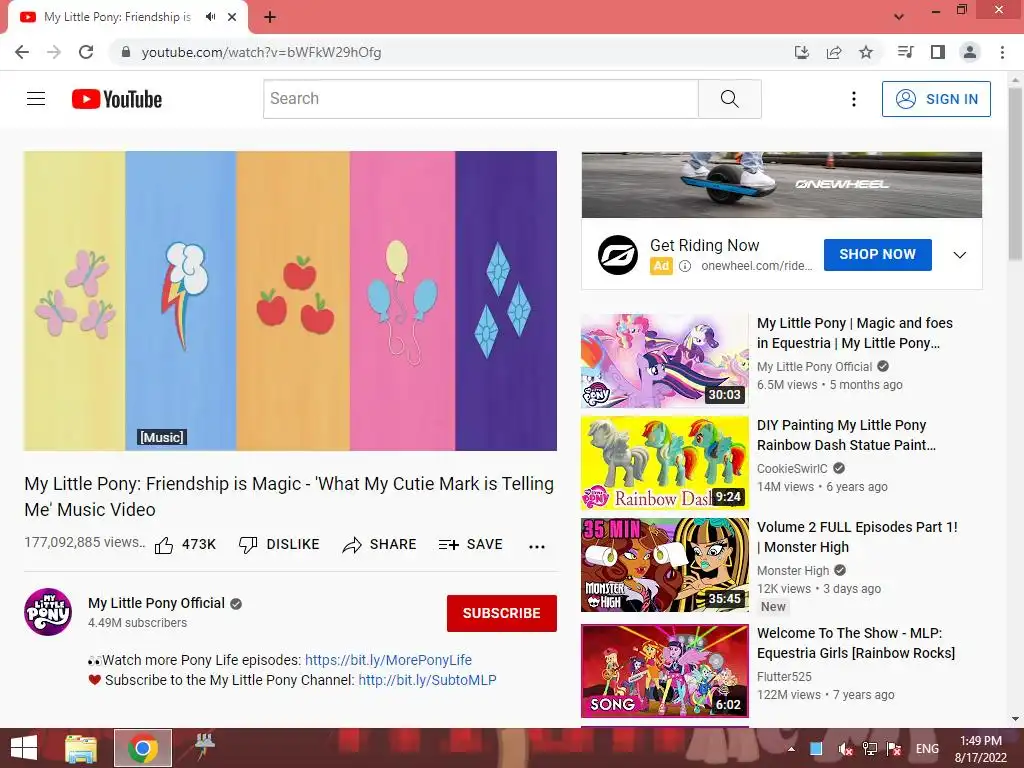Open the Welcome To The Show thumbnail
Image resolution: width=1024 pixels, height=768 pixels.
point(665,671)
